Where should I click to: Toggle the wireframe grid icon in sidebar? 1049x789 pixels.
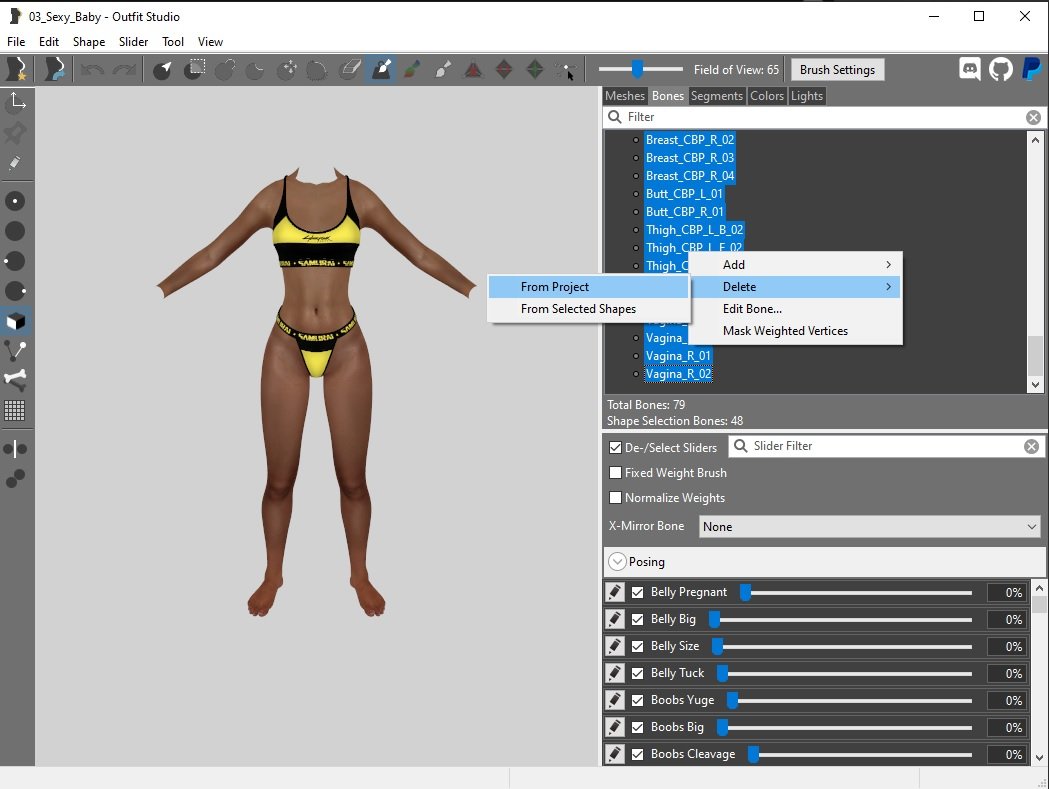click(x=16, y=410)
